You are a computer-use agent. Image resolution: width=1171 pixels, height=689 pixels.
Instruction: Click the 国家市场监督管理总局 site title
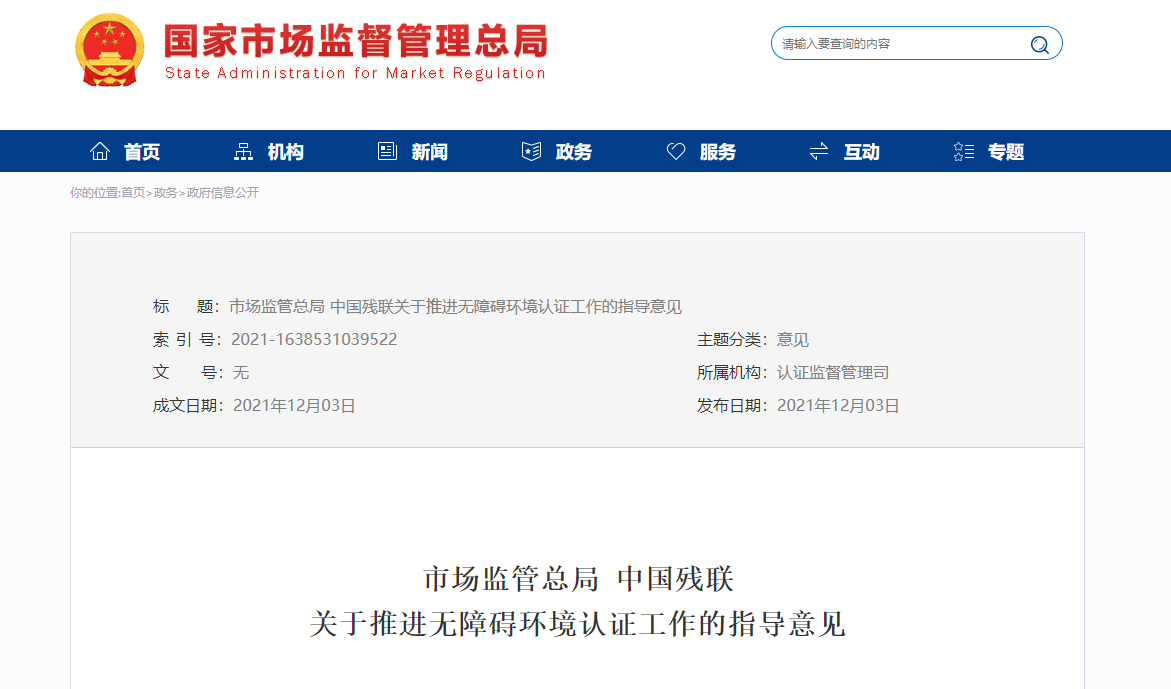[x=355, y=40]
